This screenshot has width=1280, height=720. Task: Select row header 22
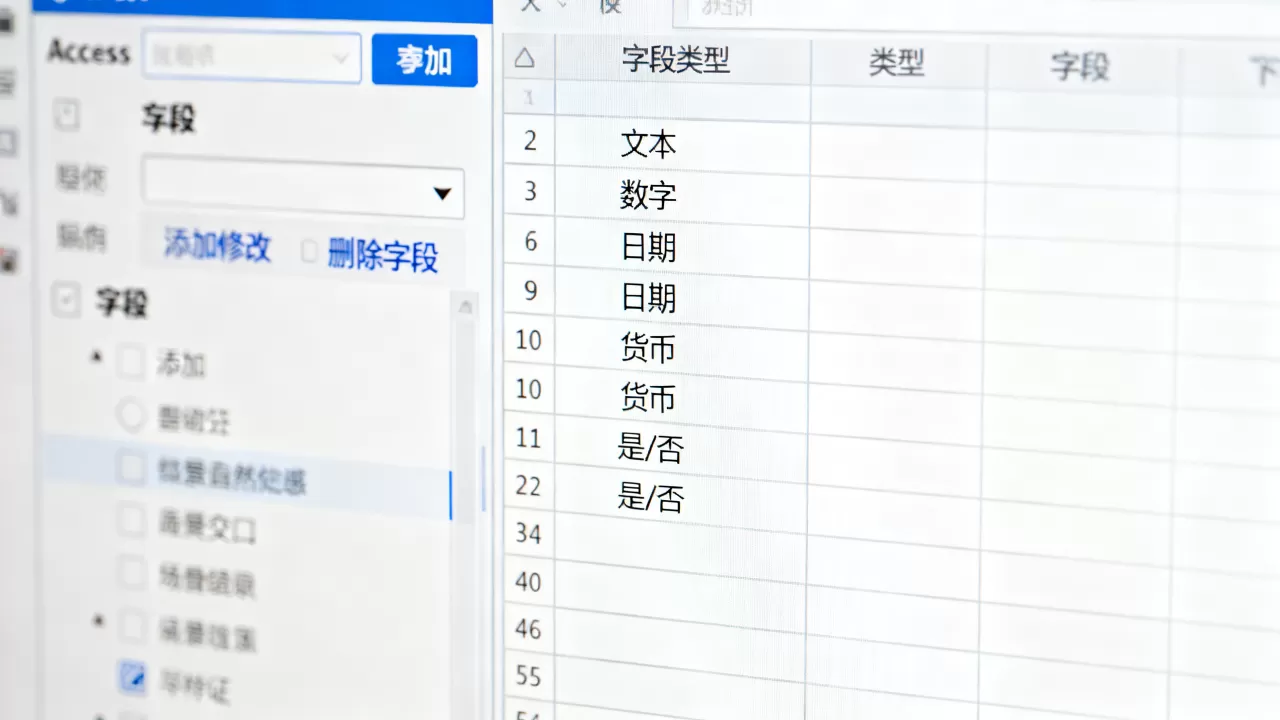pyautogui.click(x=529, y=486)
